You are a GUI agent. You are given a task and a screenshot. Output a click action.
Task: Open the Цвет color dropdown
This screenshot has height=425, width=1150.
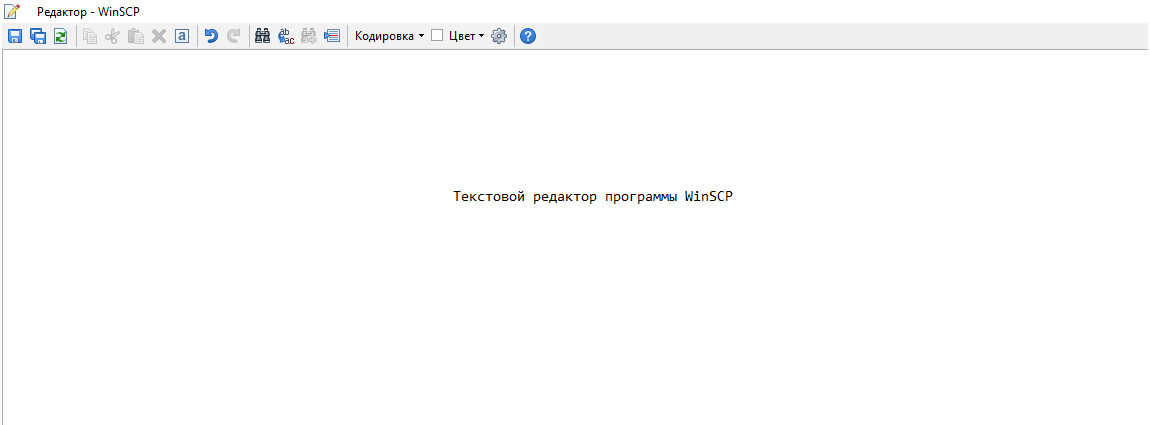467,36
